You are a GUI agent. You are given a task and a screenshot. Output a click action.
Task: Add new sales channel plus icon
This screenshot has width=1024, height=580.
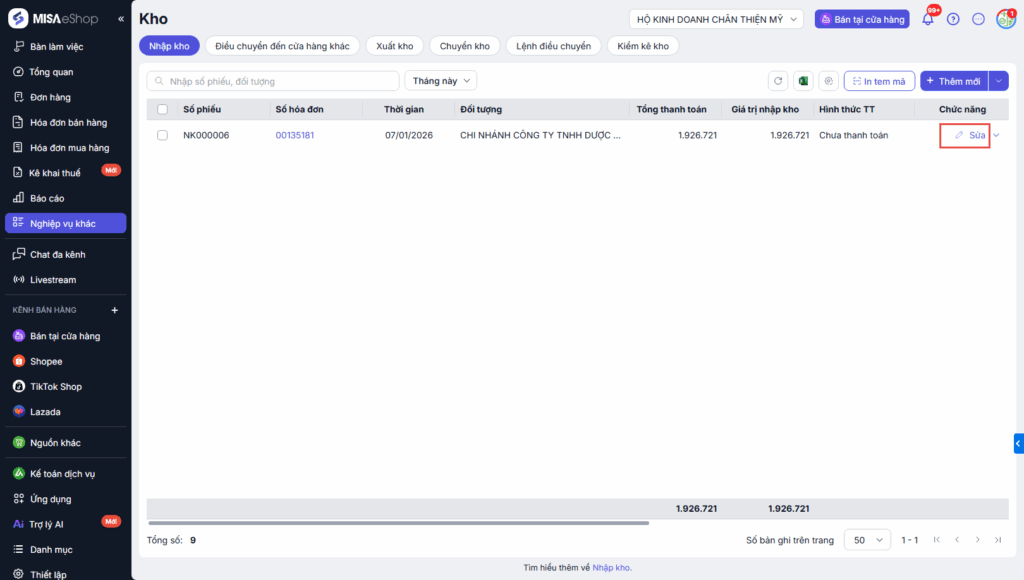pos(115,310)
